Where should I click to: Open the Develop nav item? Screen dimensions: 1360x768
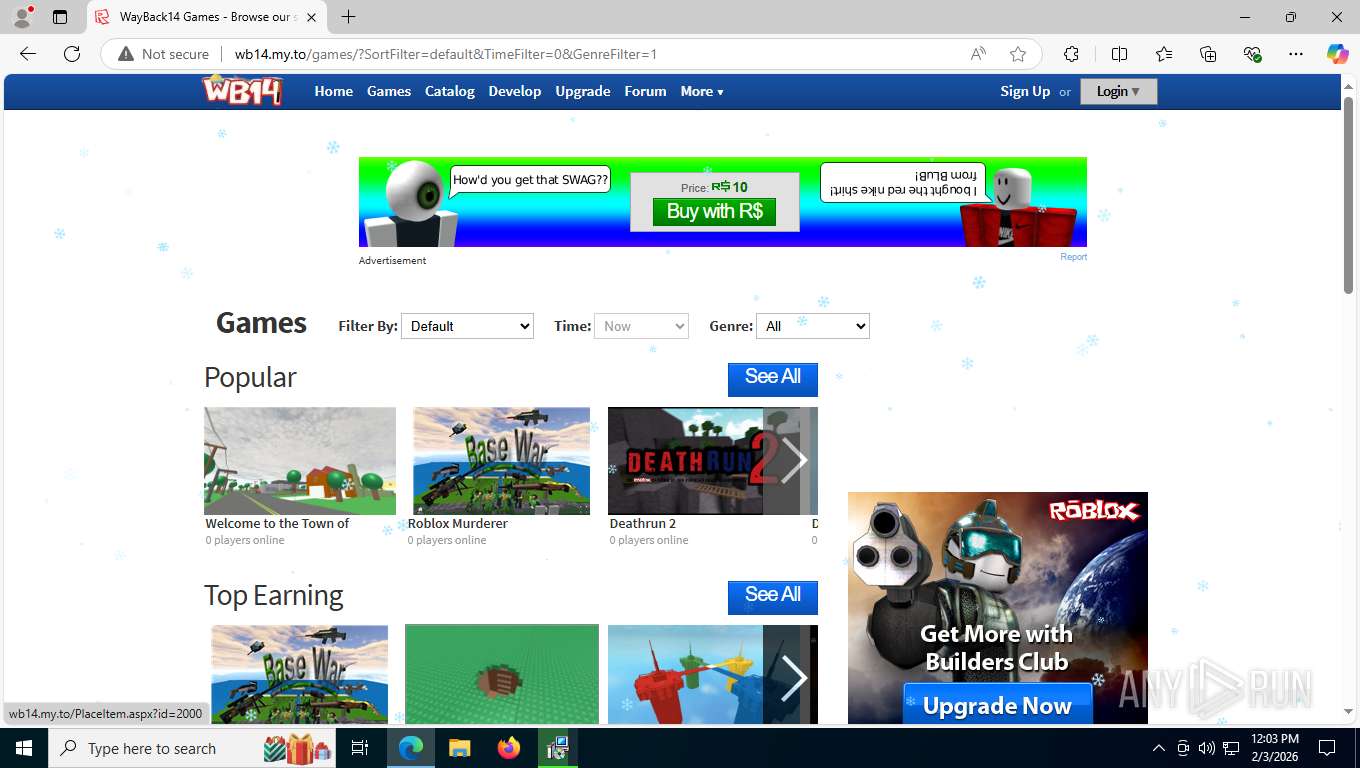pos(515,91)
